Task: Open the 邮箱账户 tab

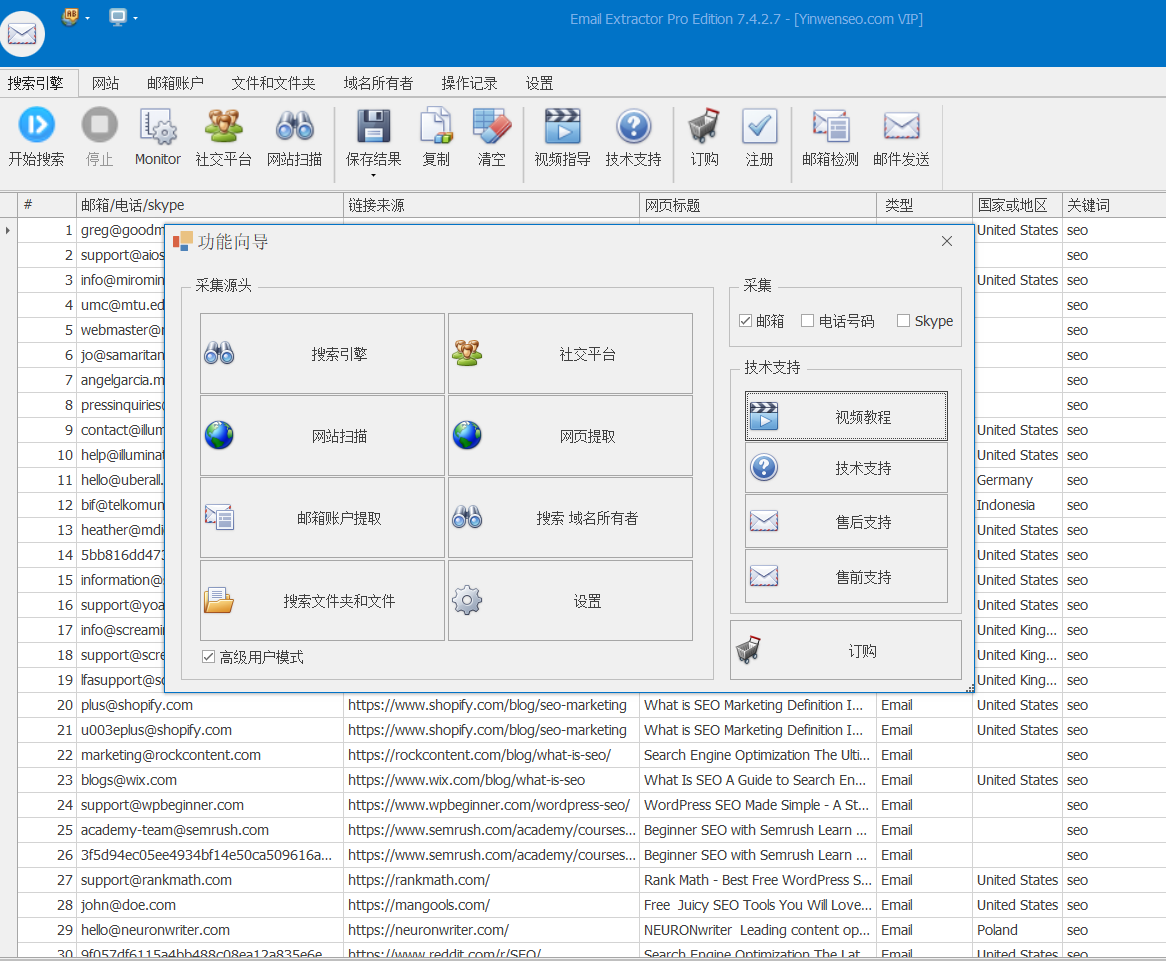Action: pyautogui.click(x=175, y=83)
